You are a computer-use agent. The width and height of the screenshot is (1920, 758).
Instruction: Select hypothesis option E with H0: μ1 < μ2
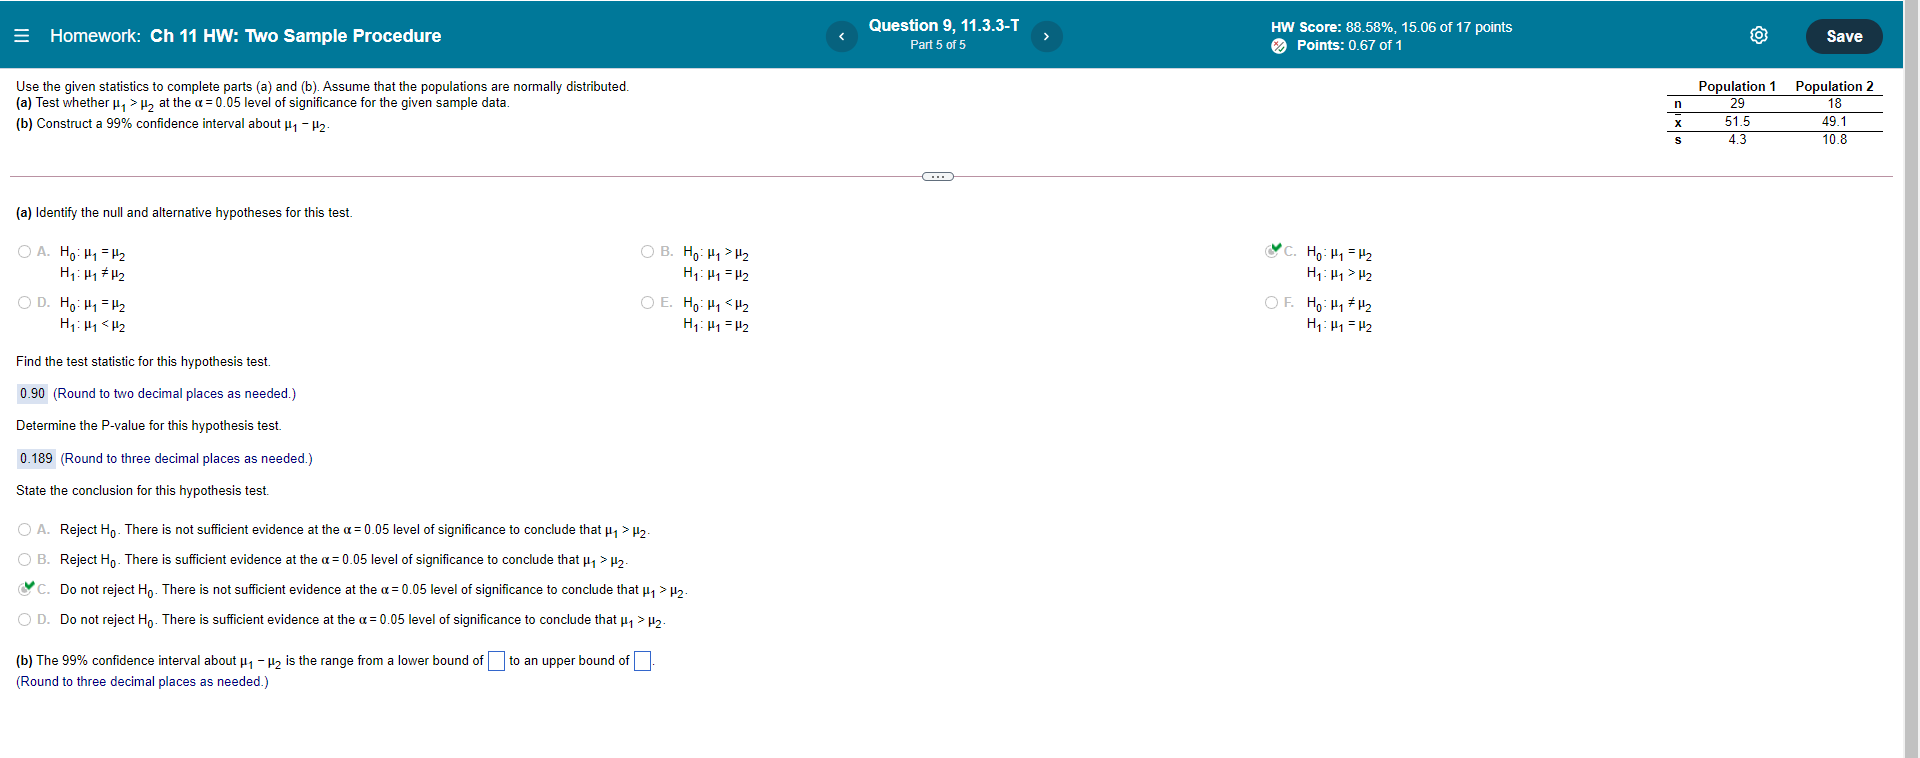click(647, 303)
